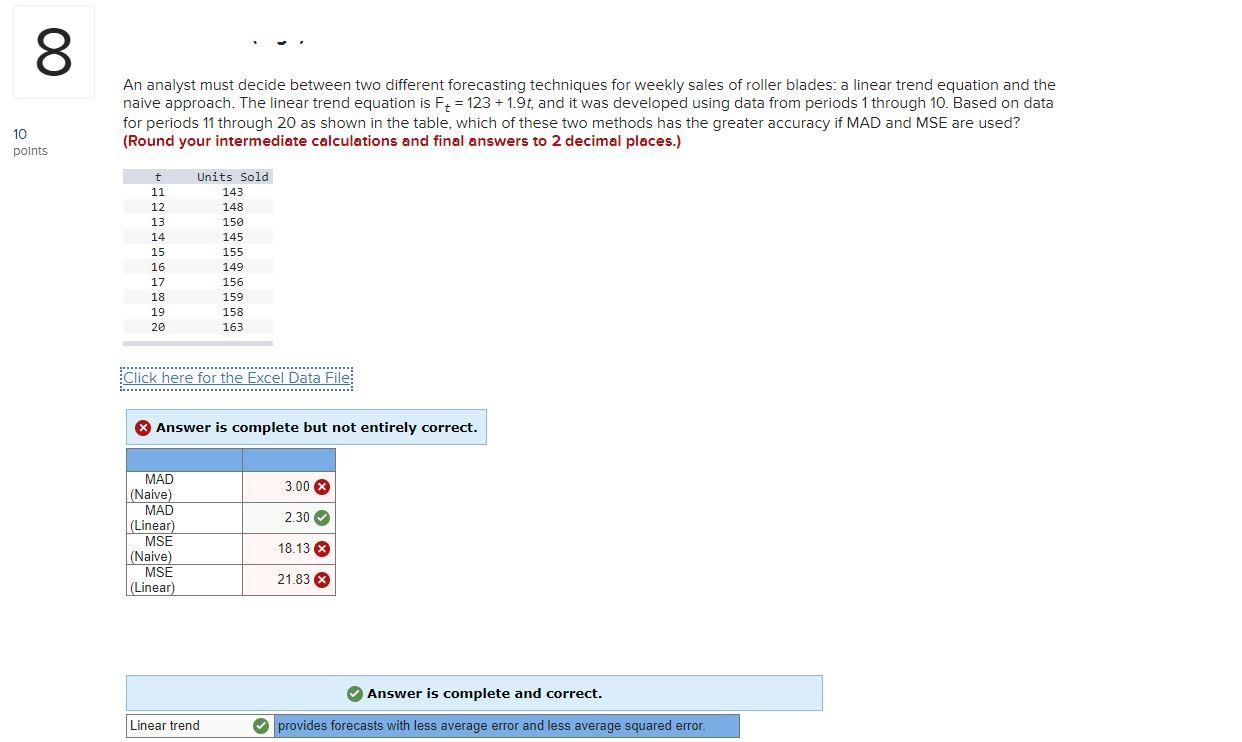Click the MSE (Naive) answer field 18.13

click(x=289, y=549)
